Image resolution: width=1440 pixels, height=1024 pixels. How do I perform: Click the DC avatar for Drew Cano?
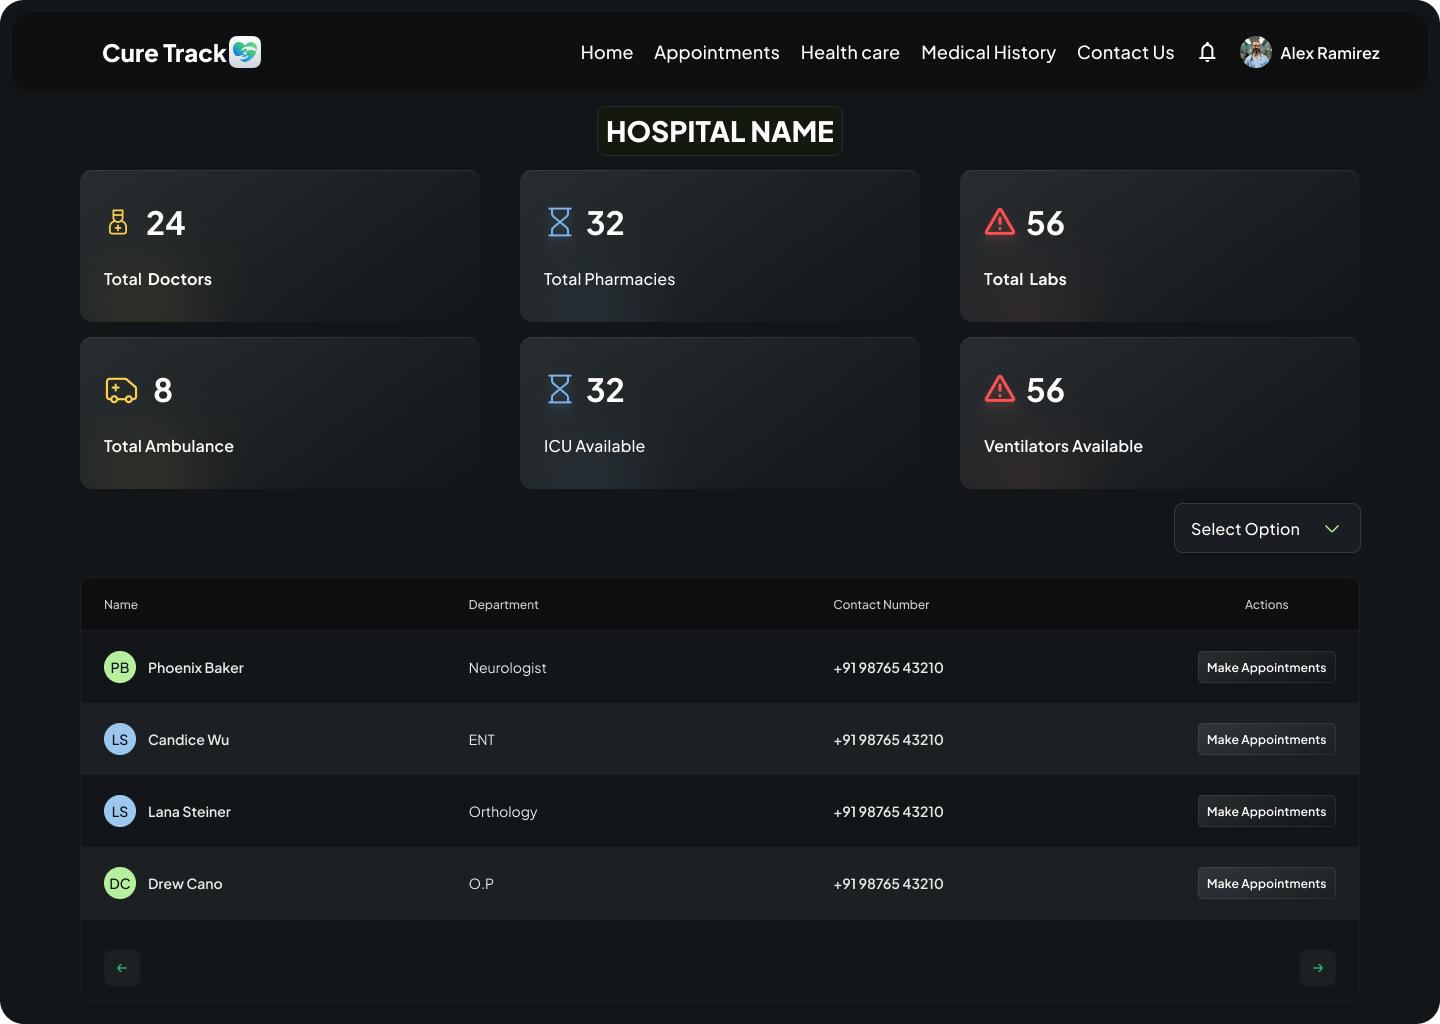click(x=120, y=883)
